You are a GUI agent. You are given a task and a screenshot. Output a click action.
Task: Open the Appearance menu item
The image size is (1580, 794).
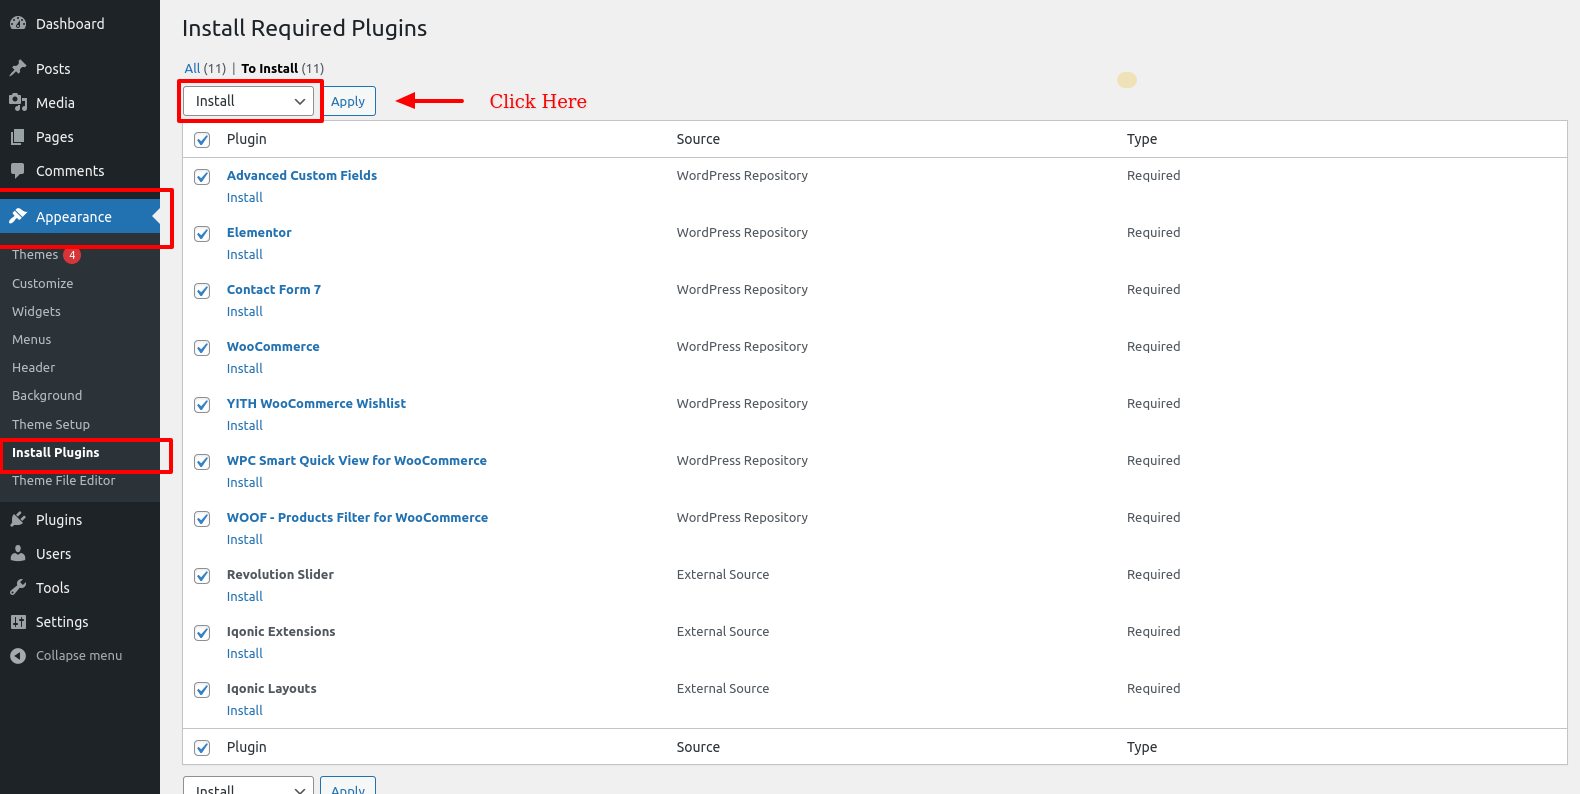click(x=80, y=216)
